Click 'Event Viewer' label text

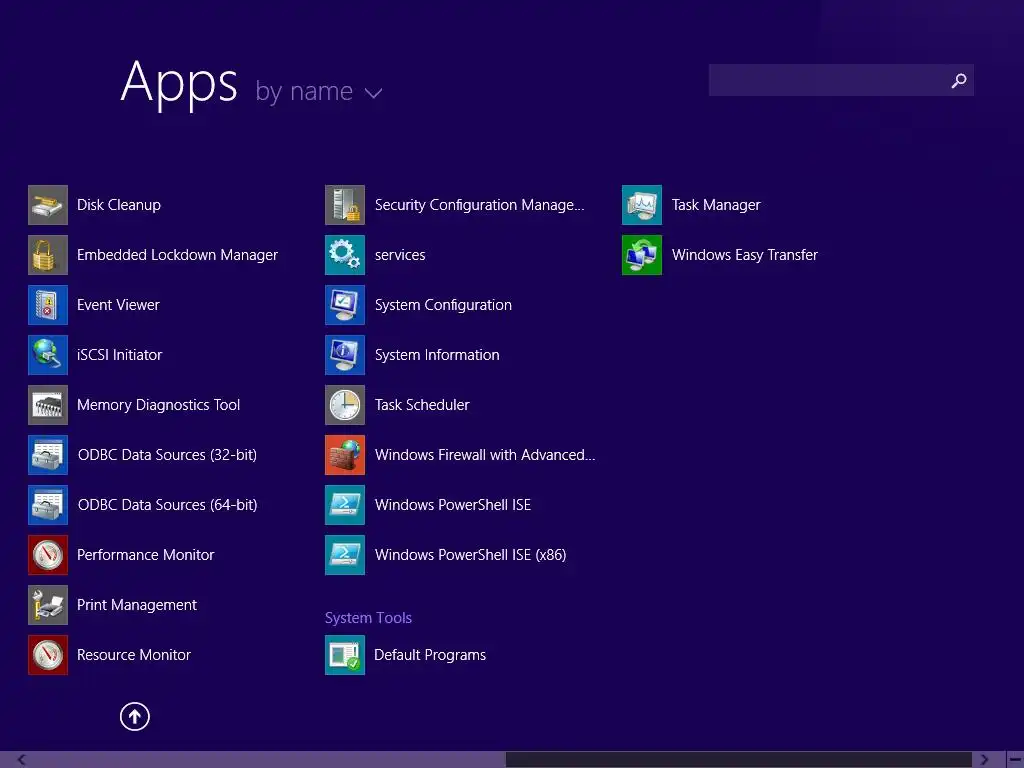tap(118, 305)
